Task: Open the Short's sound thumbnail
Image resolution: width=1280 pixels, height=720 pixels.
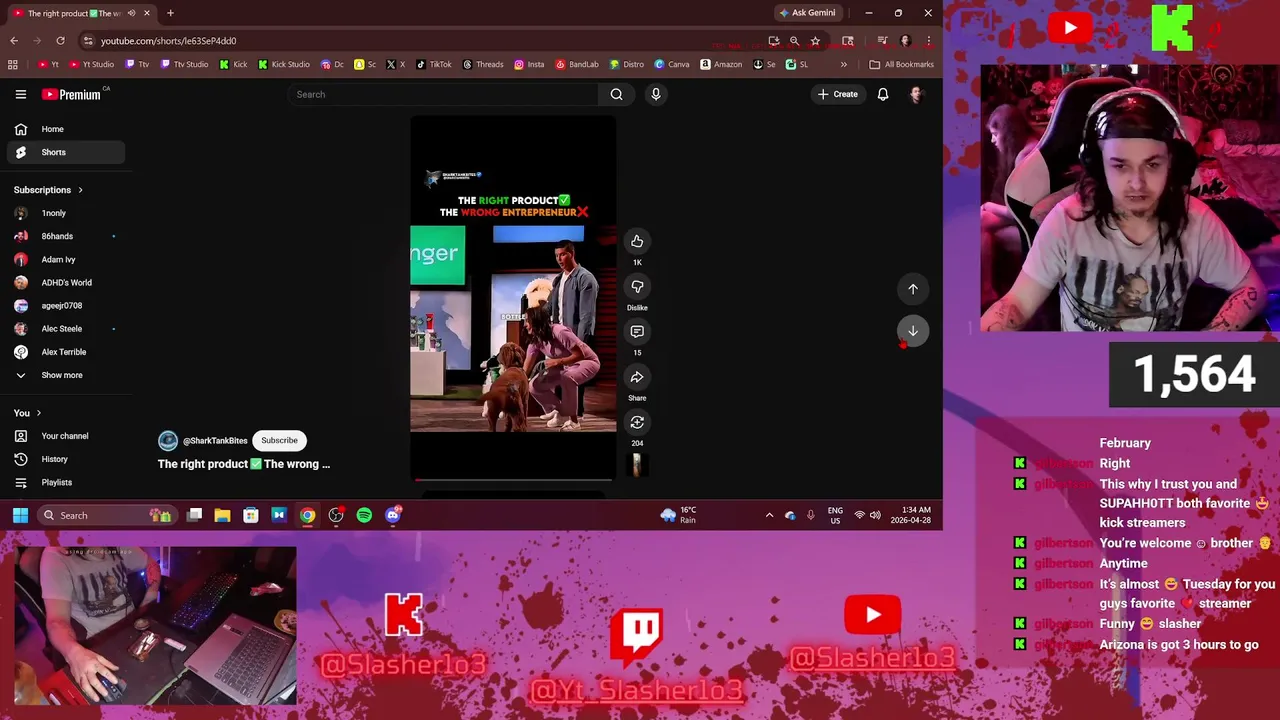Action: (637, 464)
